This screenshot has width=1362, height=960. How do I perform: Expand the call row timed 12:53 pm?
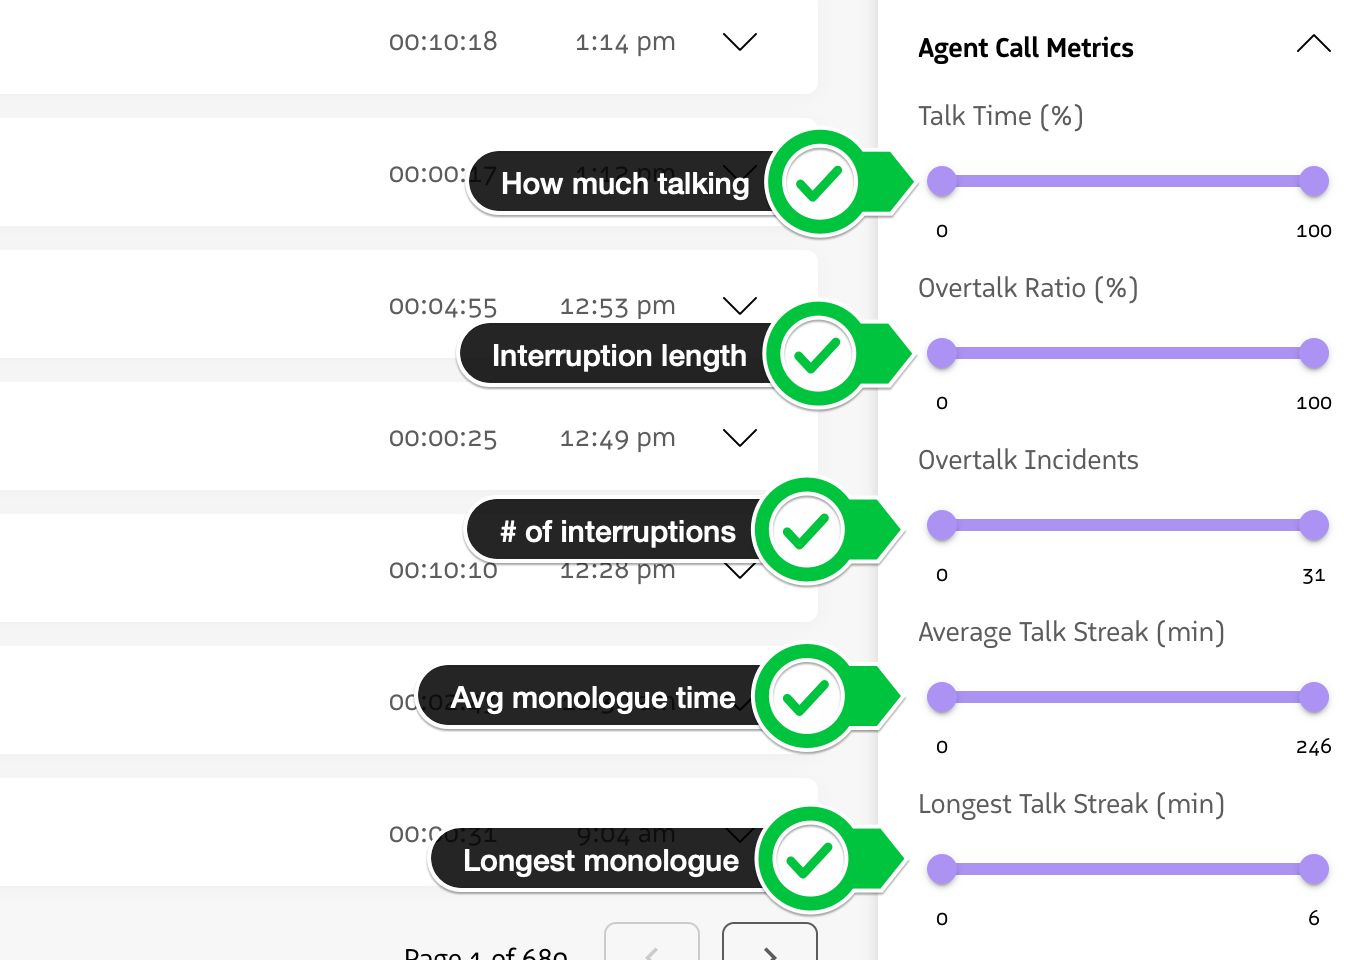(739, 306)
